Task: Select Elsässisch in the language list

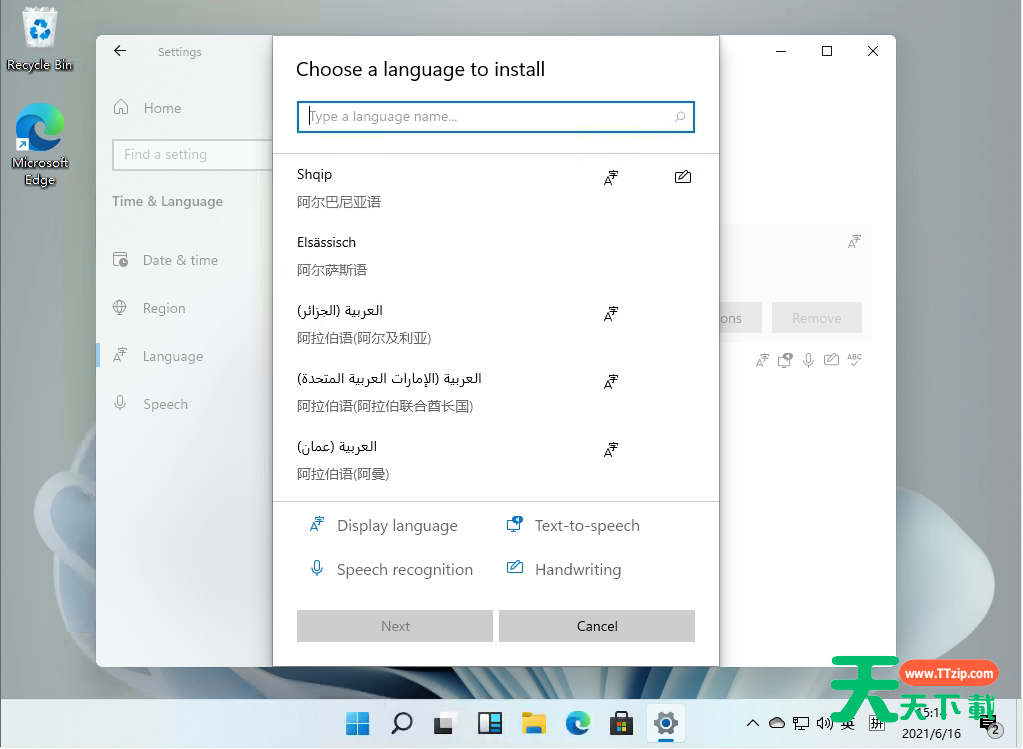Action: coord(327,242)
